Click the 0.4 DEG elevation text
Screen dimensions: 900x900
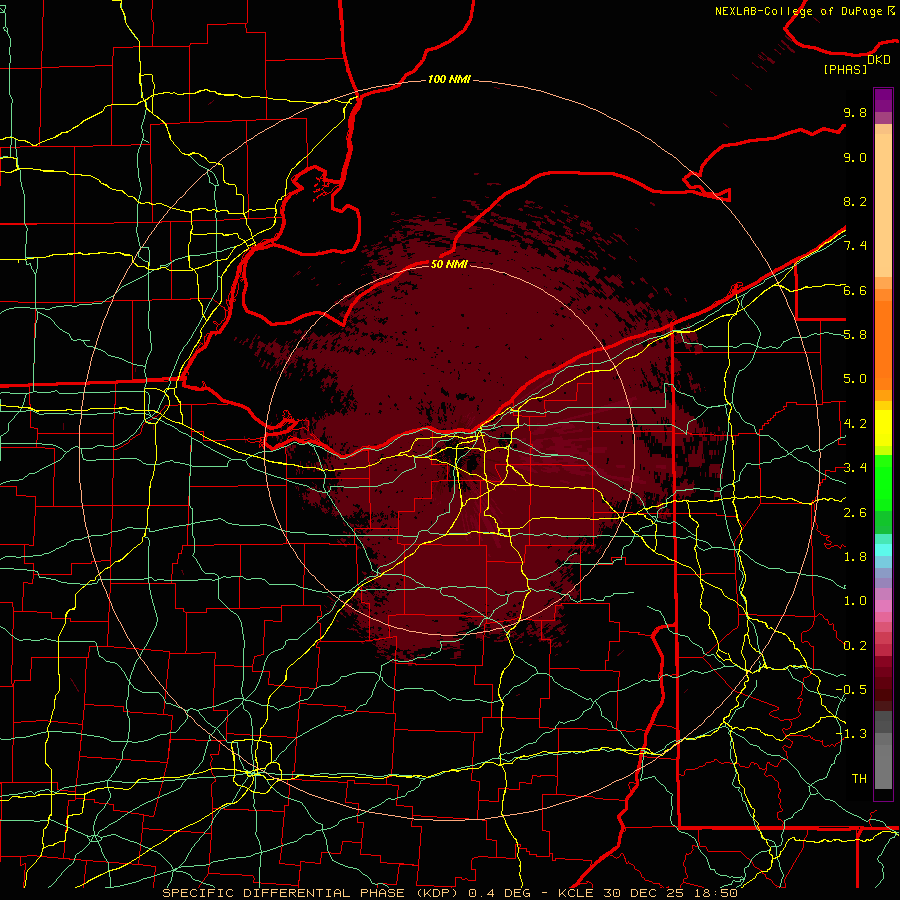pyautogui.click(x=501, y=893)
